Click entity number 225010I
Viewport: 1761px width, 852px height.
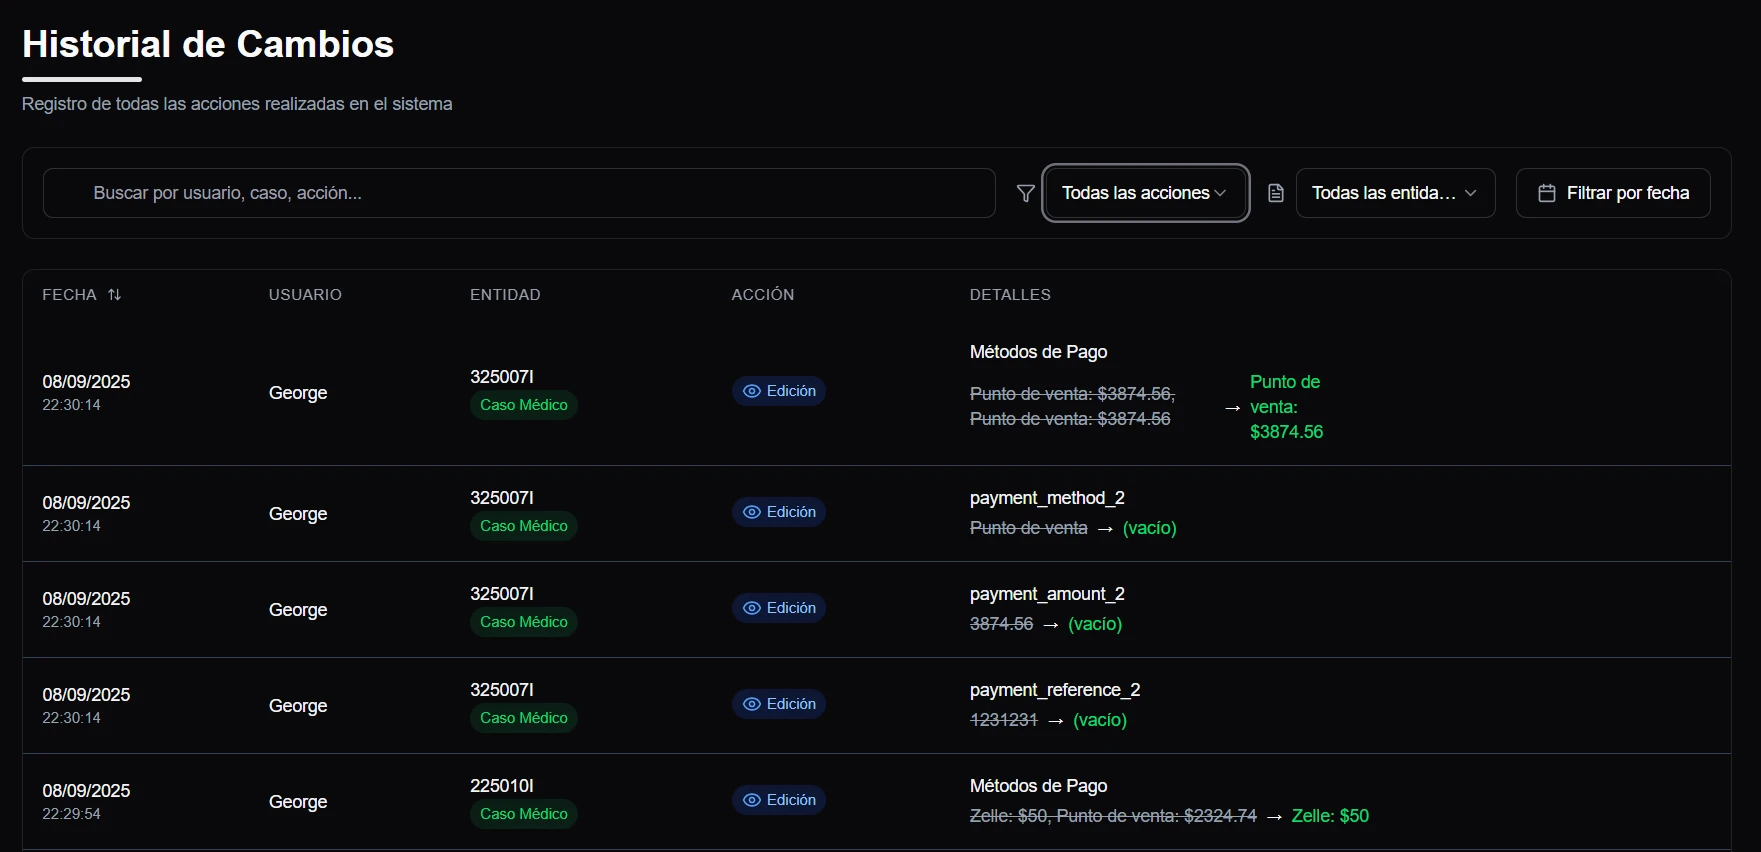pyautogui.click(x=502, y=786)
